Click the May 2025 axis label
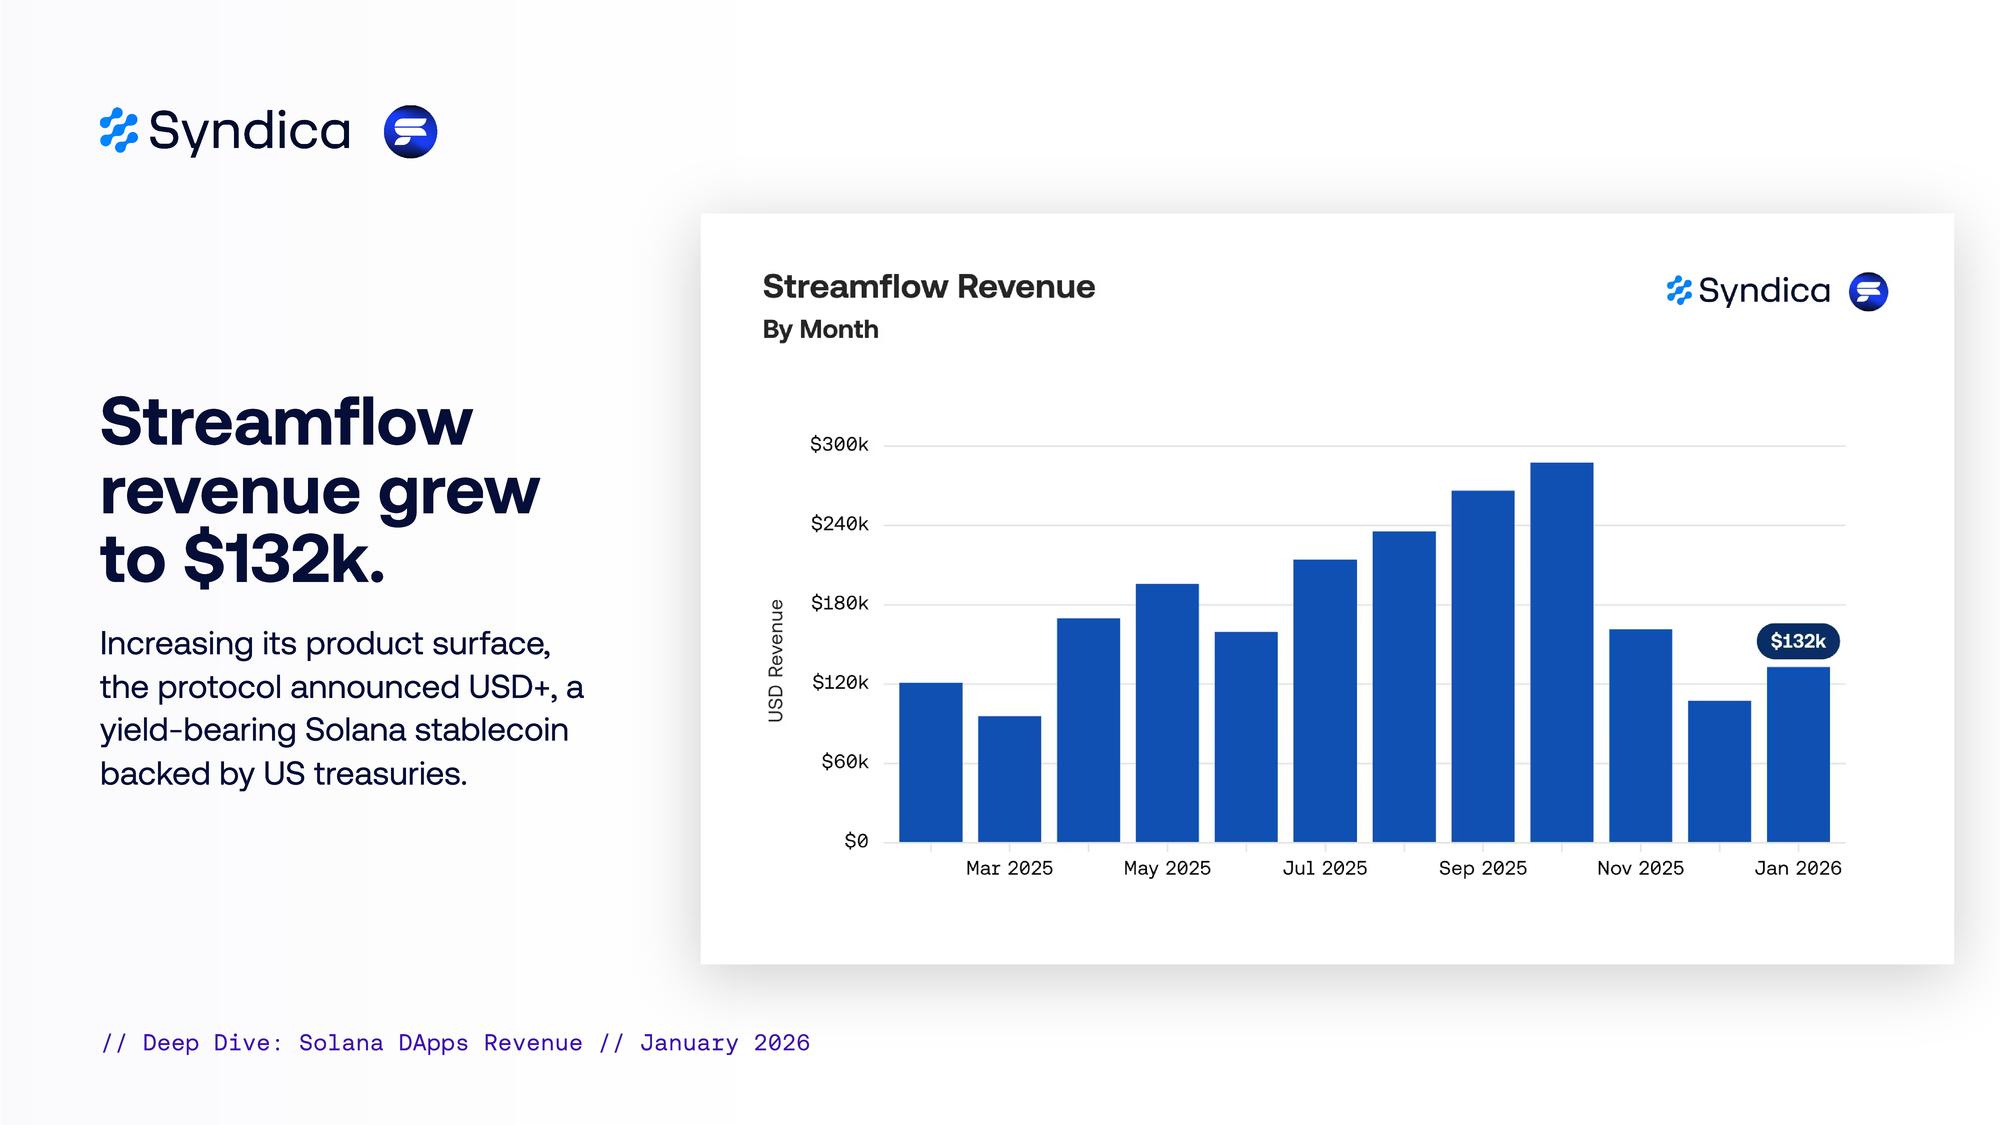2000x1125 pixels. (x=1167, y=868)
